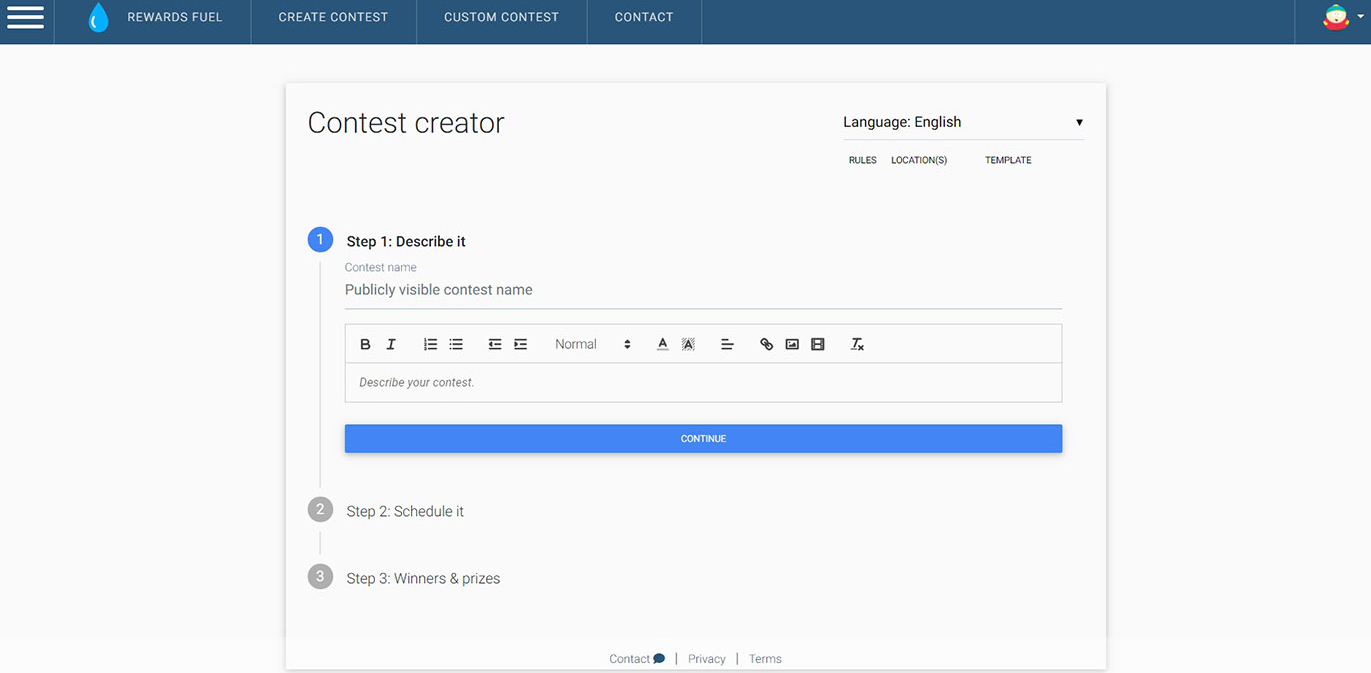Screen dimensions: 1371x673
Task: Insert an image into the description
Action: (x=792, y=344)
